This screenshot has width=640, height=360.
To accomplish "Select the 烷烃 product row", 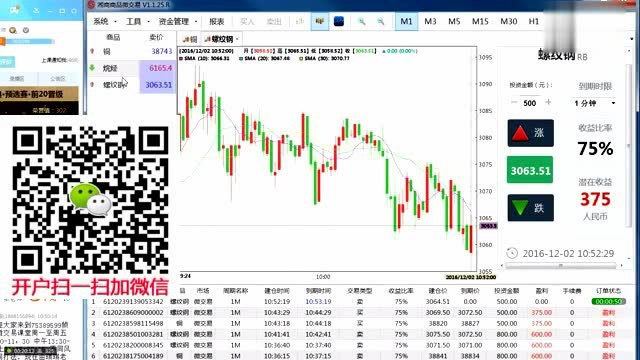I will 132,68.
